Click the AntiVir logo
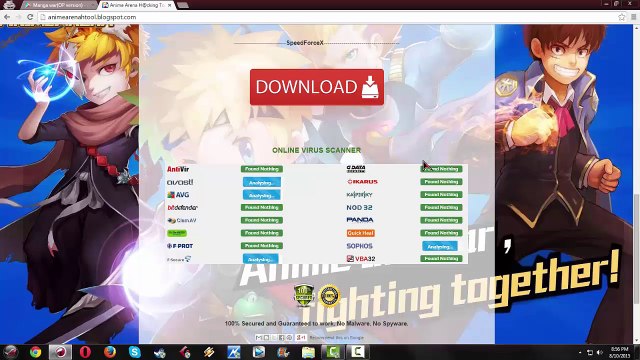 click(x=178, y=169)
